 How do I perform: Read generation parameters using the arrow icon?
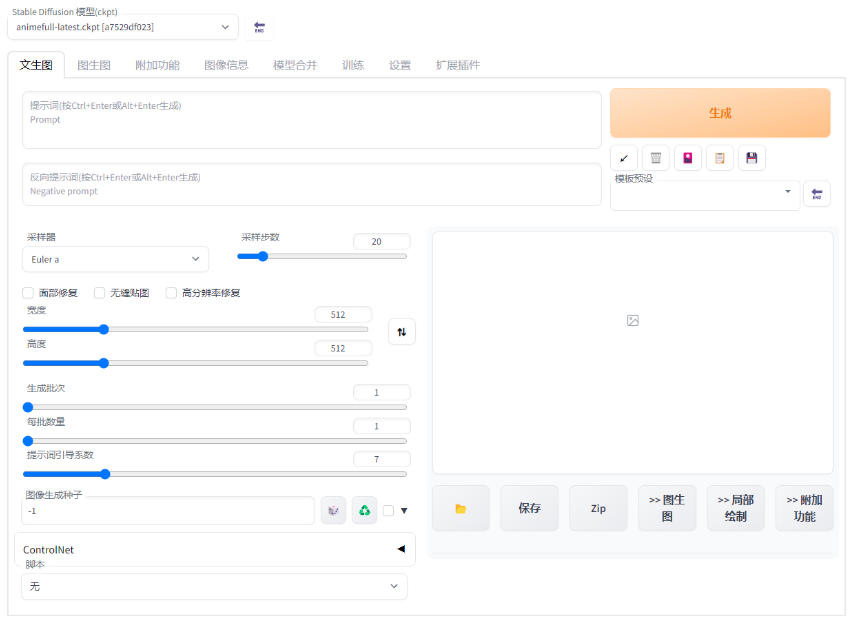click(x=623, y=158)
